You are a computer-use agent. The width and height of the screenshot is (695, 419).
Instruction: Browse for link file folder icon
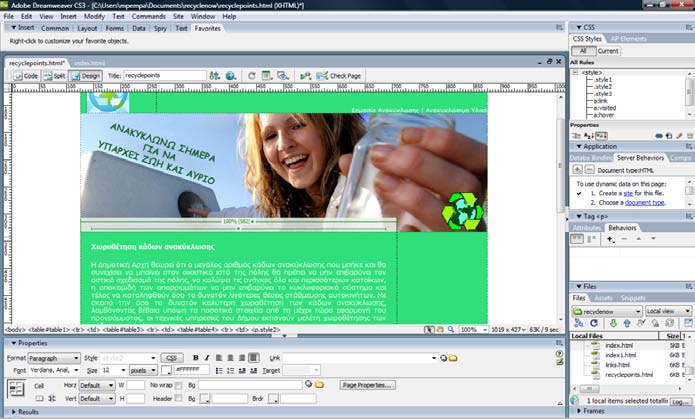(453, 358)
